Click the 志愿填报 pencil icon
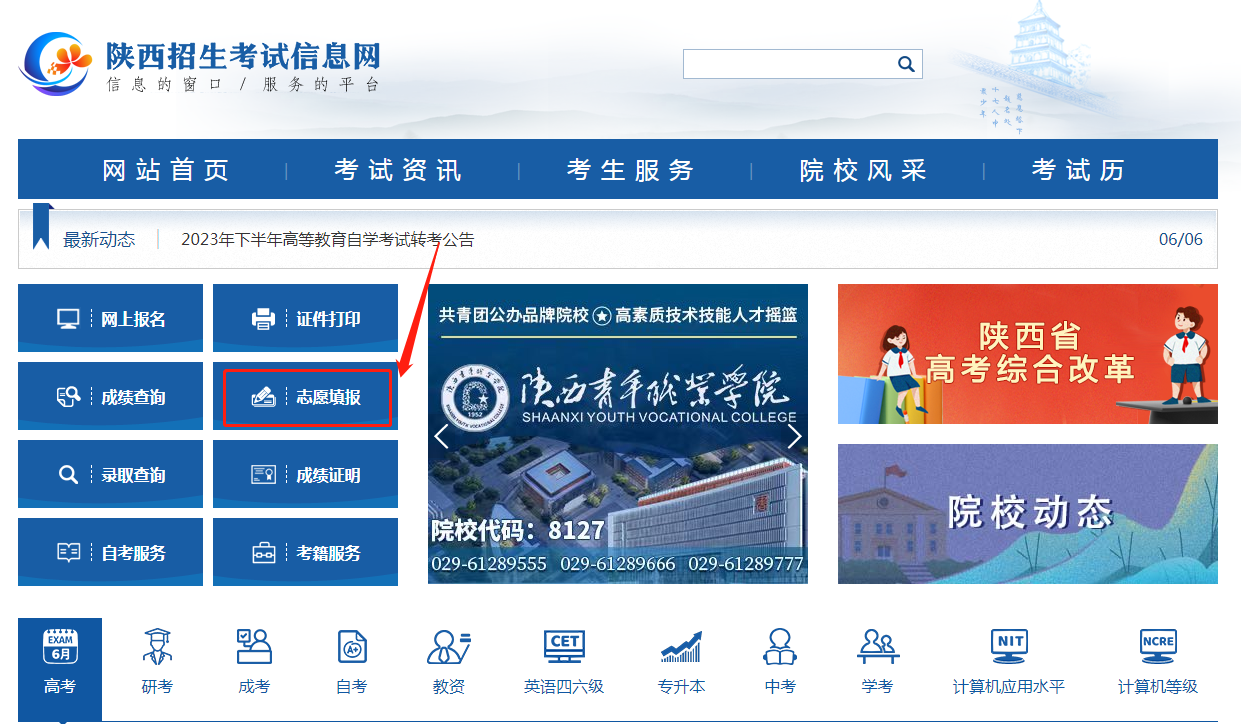 click(263, 398)
